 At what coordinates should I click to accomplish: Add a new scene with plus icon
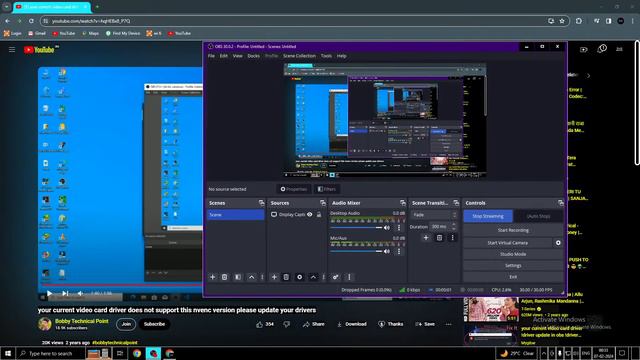click(x=212, y=277)
